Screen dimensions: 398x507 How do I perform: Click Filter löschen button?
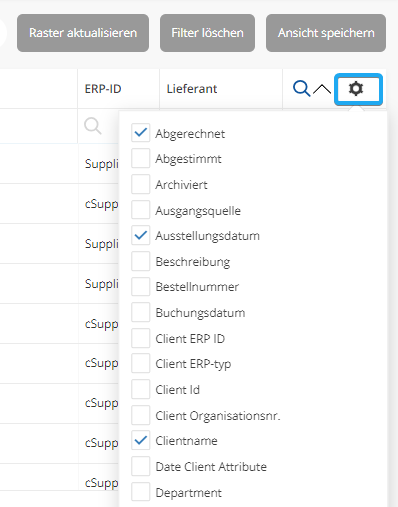[x=207, y=33]
